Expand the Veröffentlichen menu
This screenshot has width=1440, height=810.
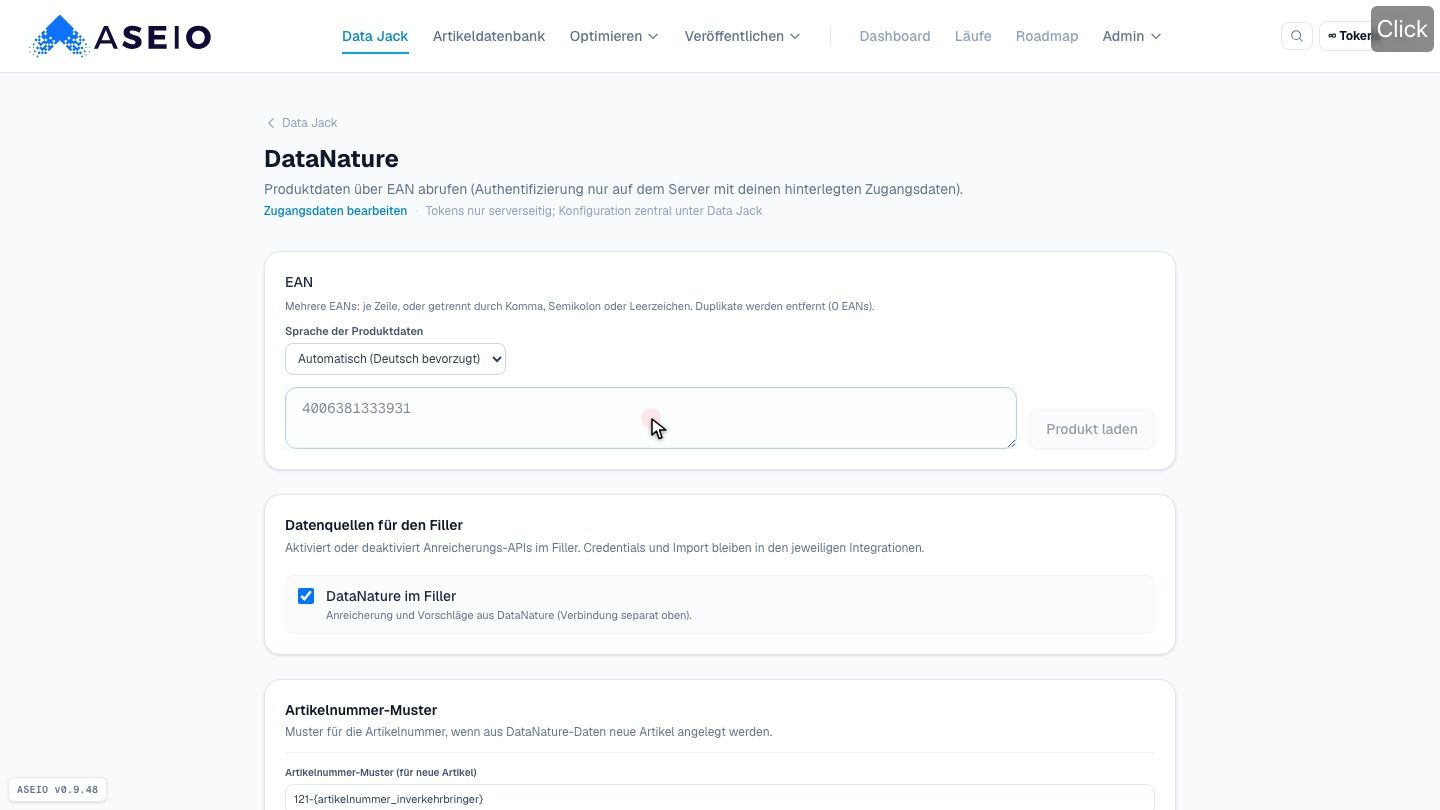pyautogui.click(x=742, y=36)
